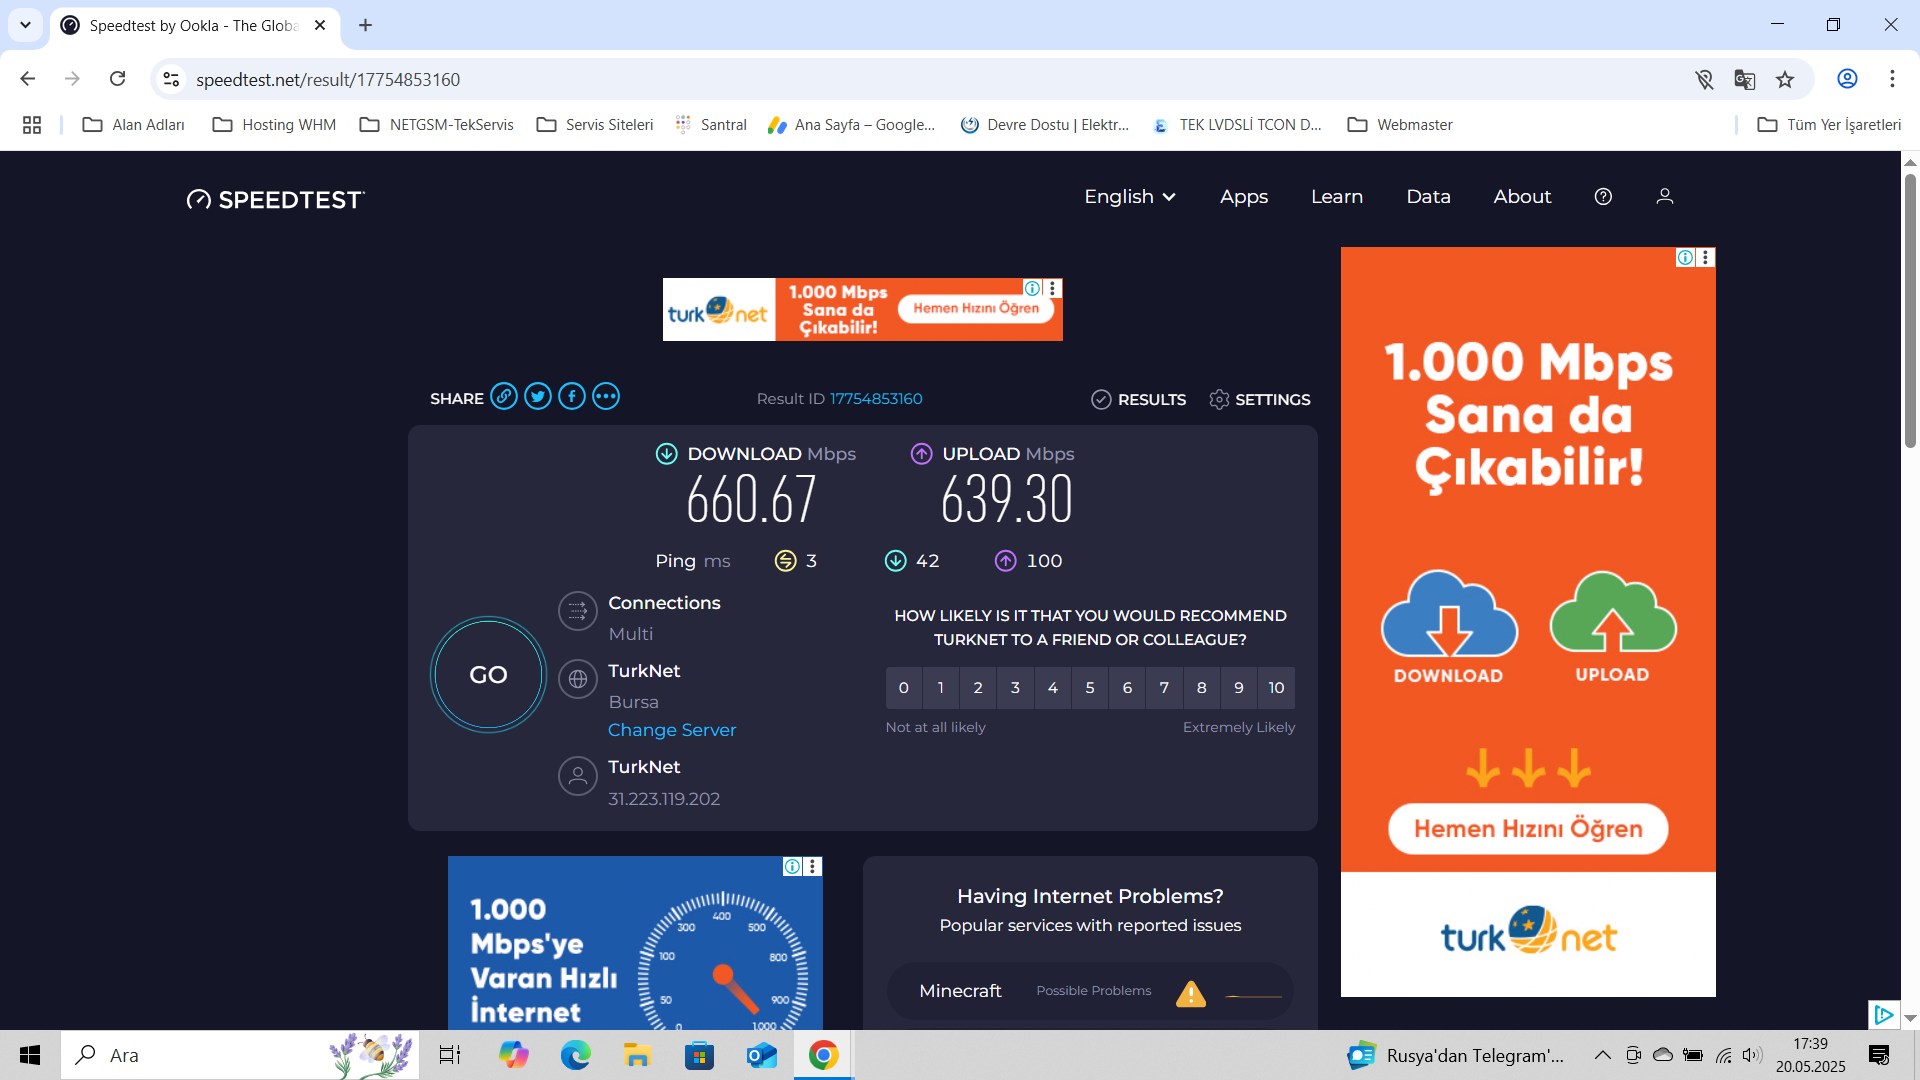The image size is (1920, 1080).
Task: Open Outlook from taskbar
Action: pos(761,1055)
